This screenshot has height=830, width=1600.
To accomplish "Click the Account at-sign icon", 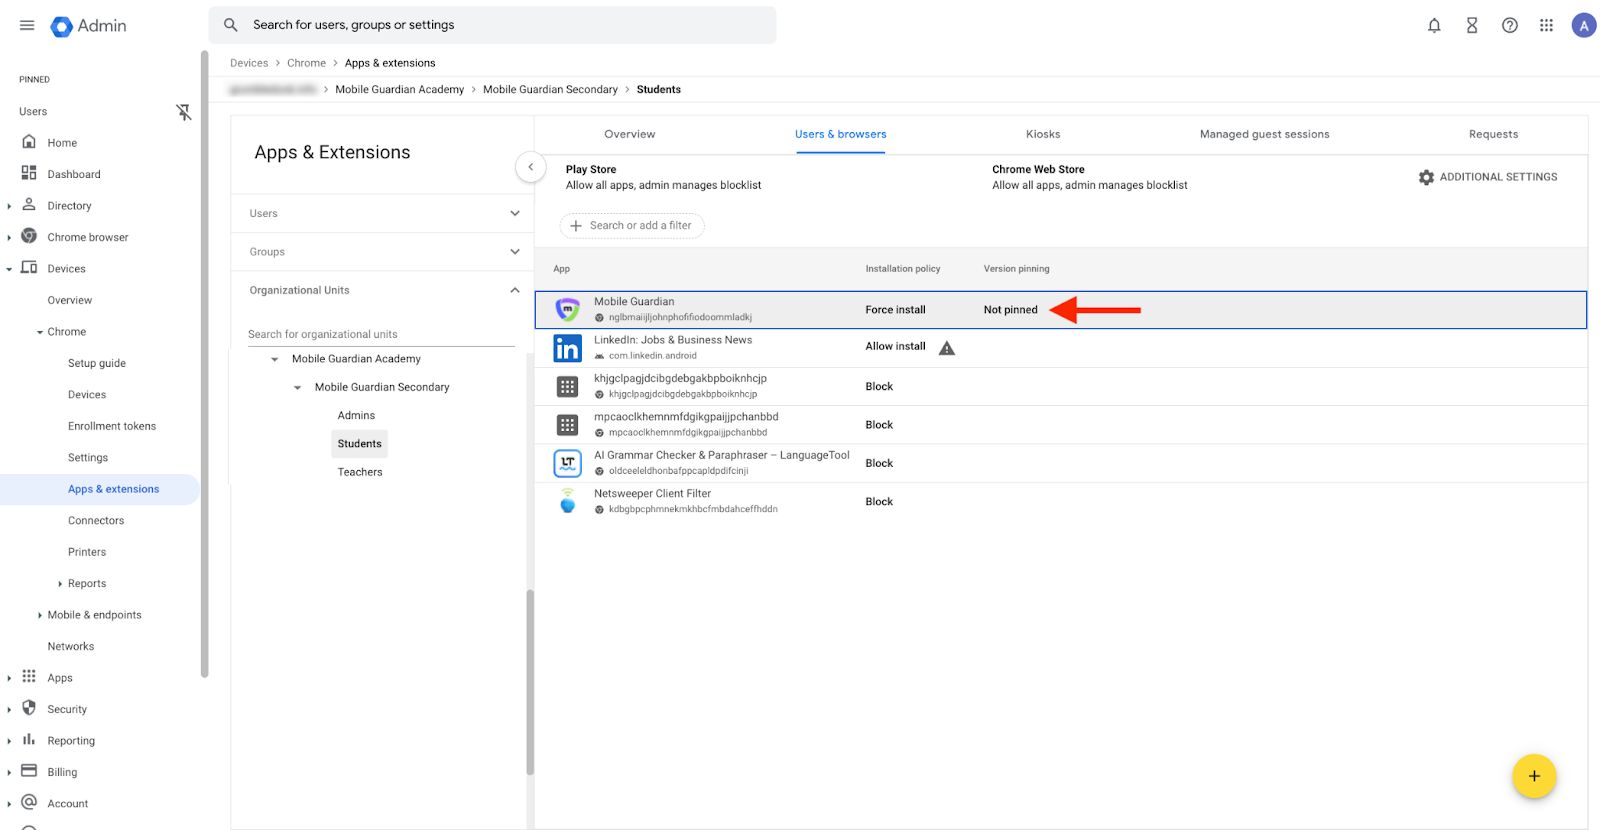I will point(29,802).
